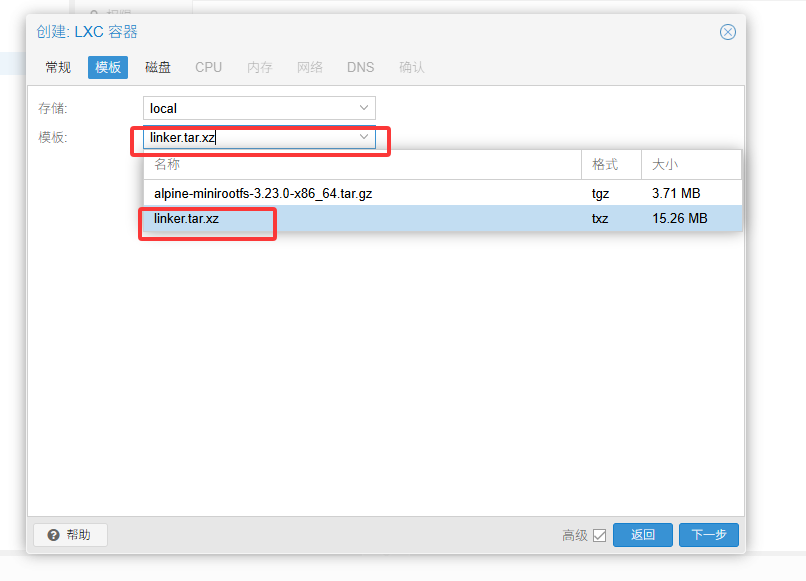Click the question mark 帮助 icon
806x581 pixels.
coord(53,535)
